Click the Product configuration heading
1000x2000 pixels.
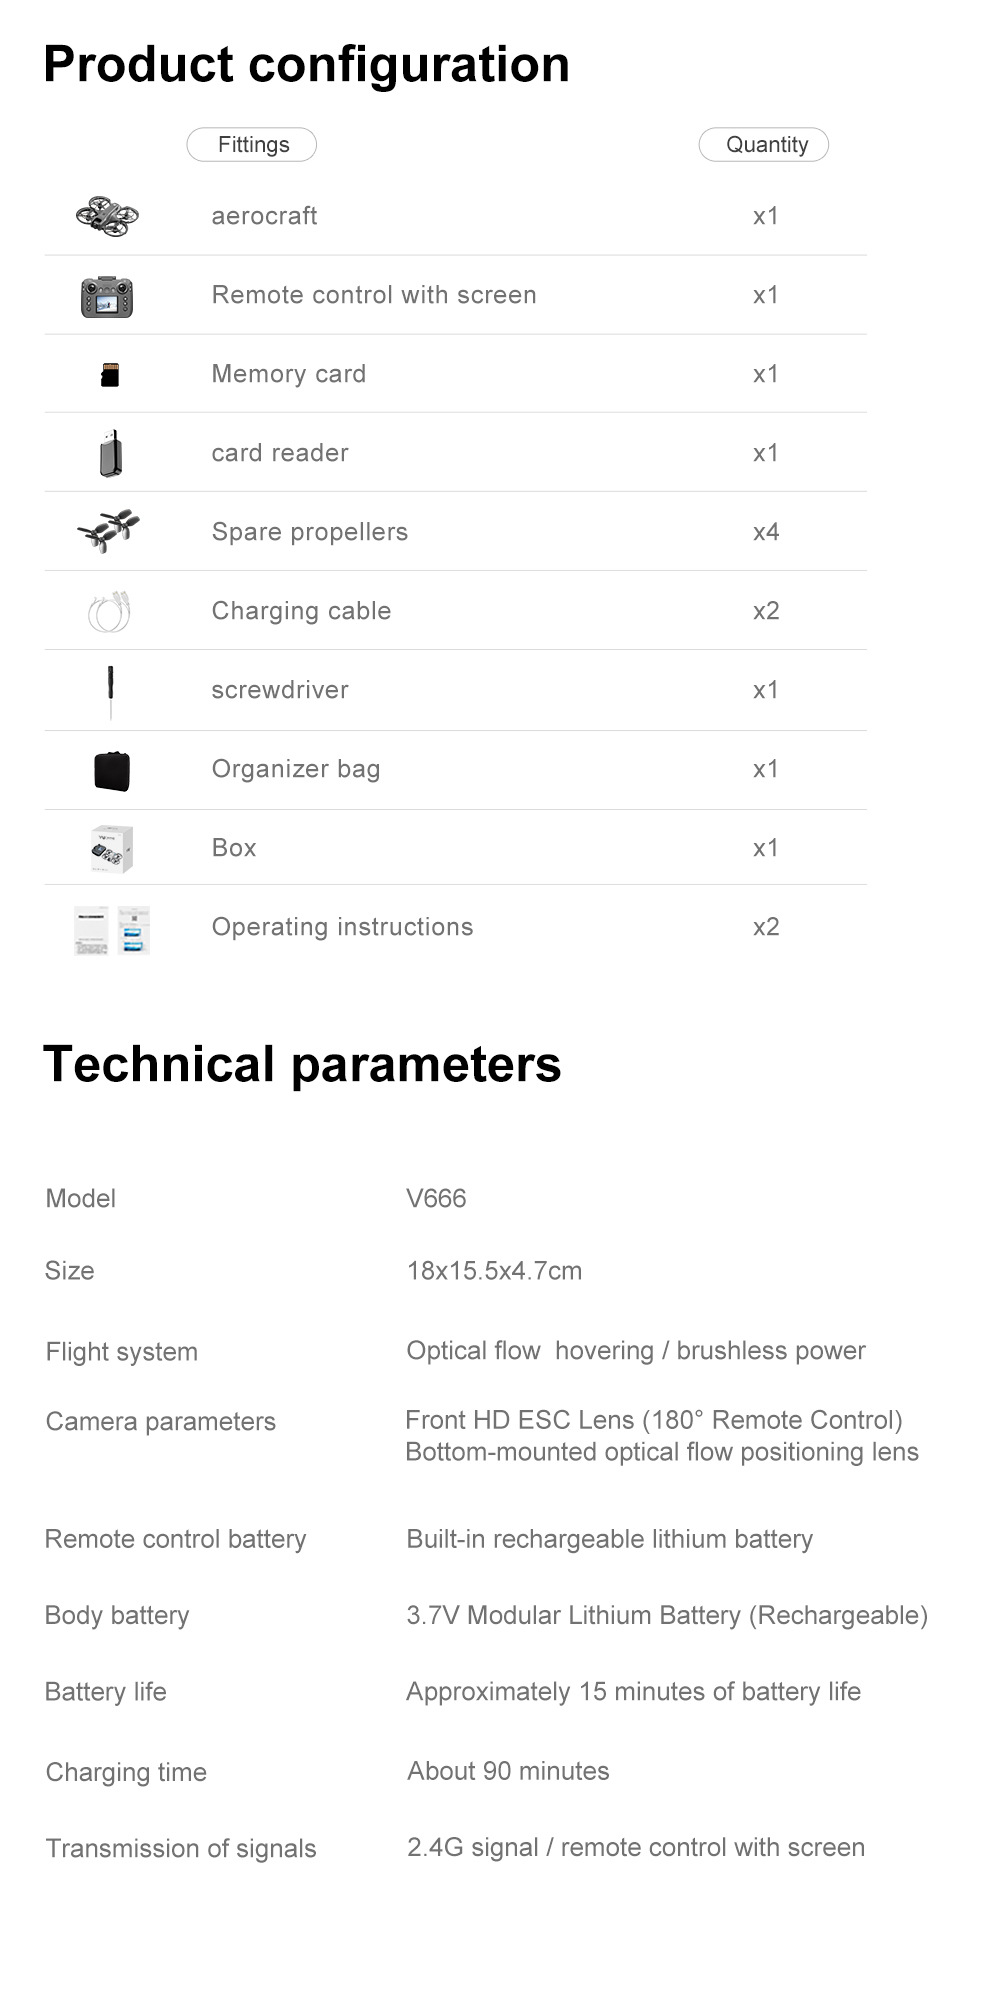coord(306,65)
